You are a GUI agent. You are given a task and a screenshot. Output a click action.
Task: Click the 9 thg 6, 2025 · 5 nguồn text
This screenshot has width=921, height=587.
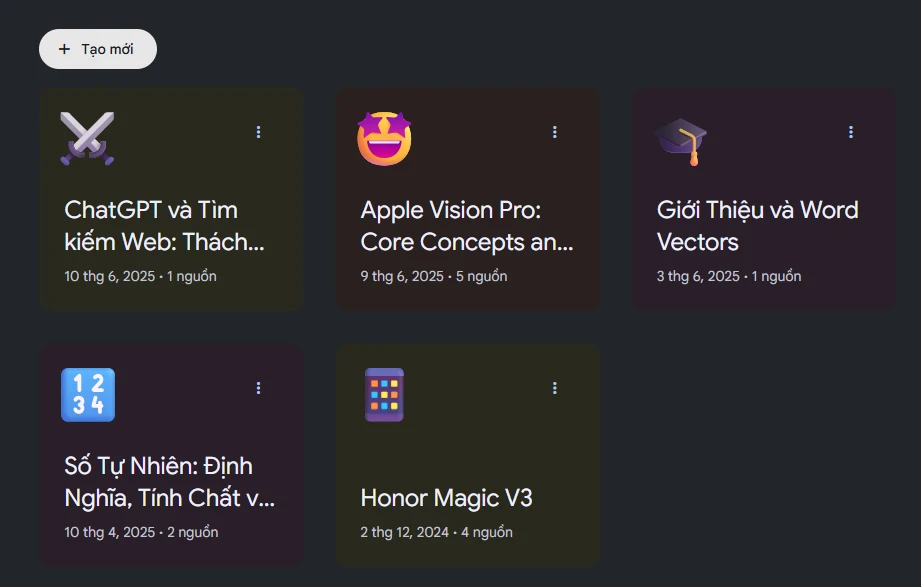coord(434,276)
